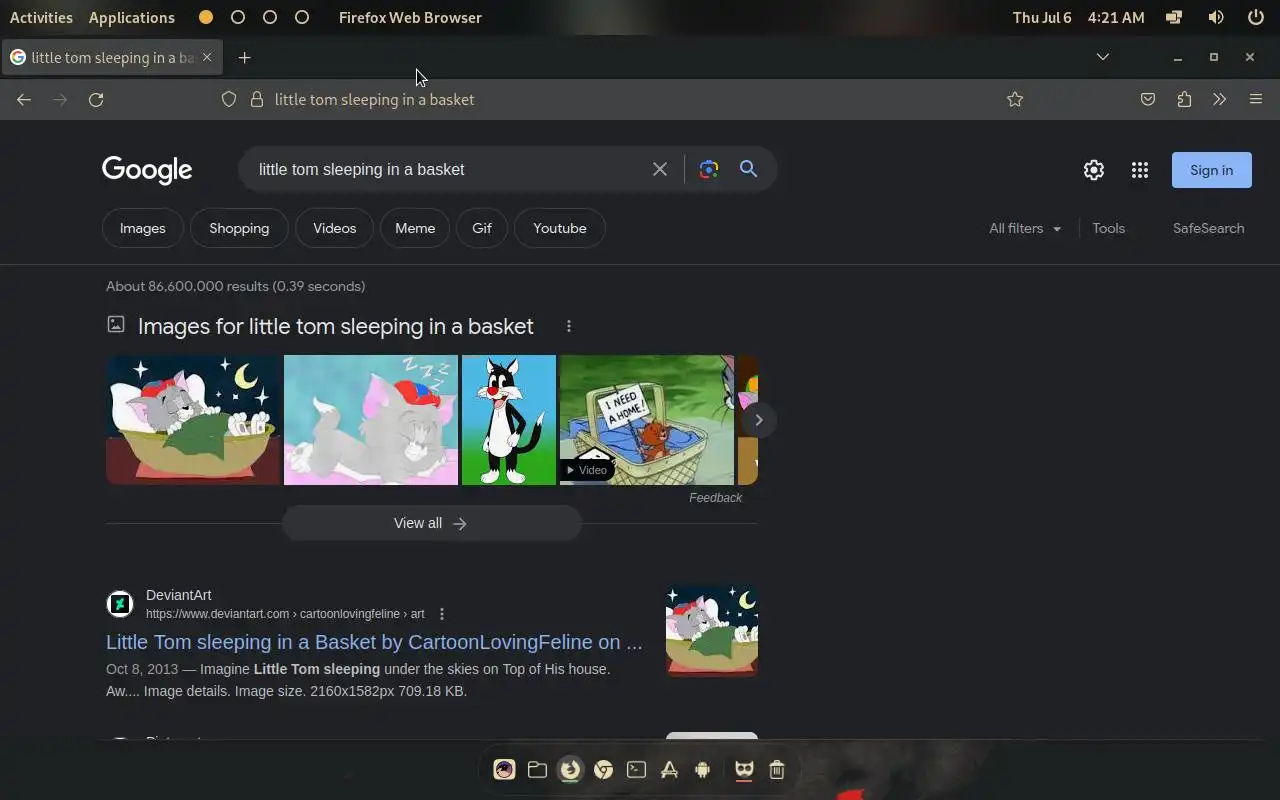Open Little Tom sleeping in a Basket link
This screenshot has width=1280, height=800.
[374, 642]
